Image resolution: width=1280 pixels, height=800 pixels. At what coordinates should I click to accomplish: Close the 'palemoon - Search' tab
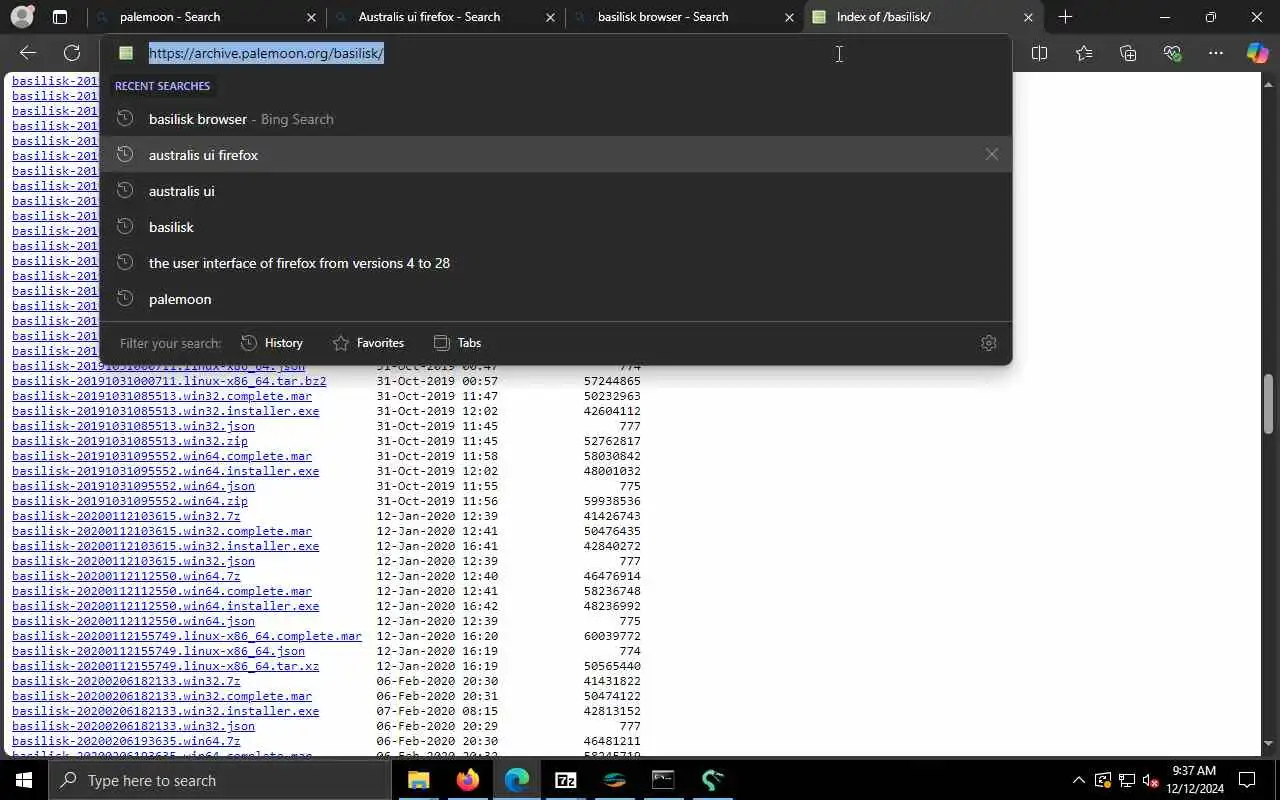click(311, 17)
